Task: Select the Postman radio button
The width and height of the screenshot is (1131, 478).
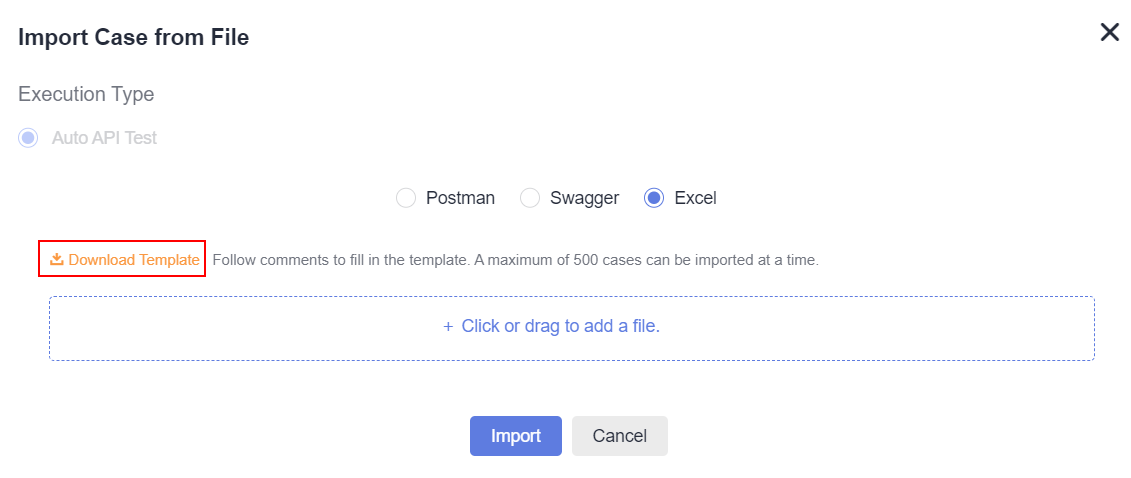Action: [406, 198]
